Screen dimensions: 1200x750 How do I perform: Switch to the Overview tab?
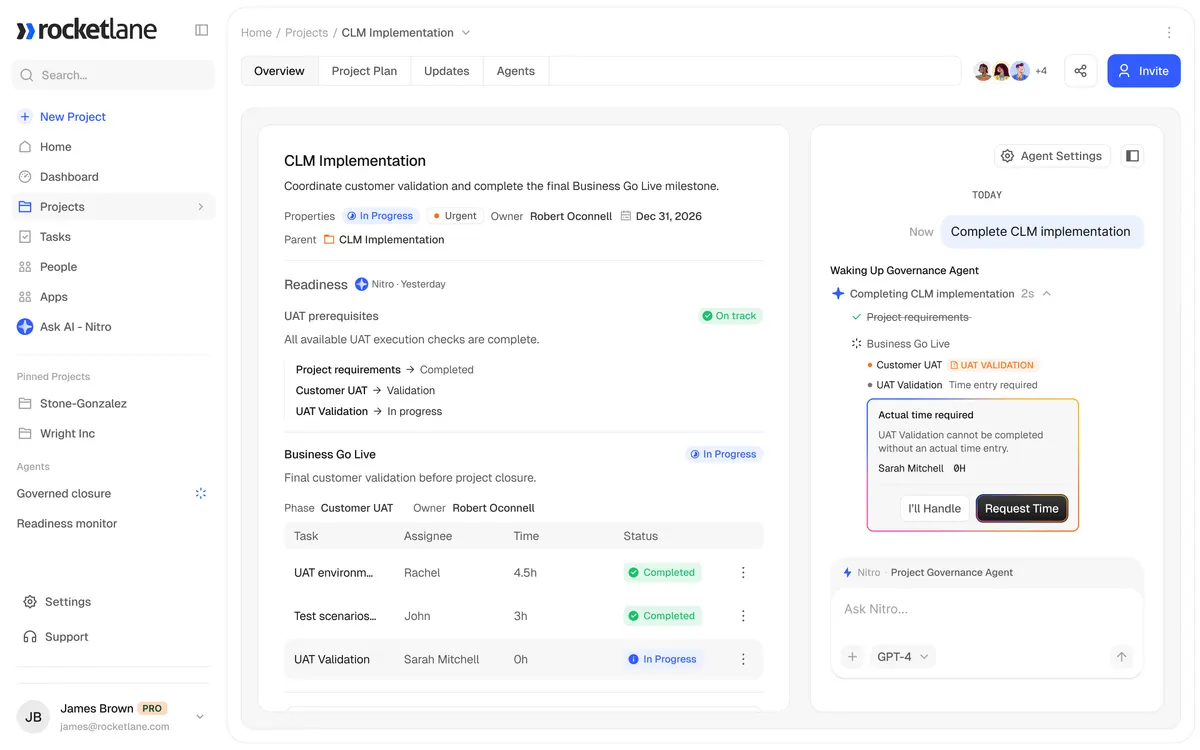click(x=279, y=71)
